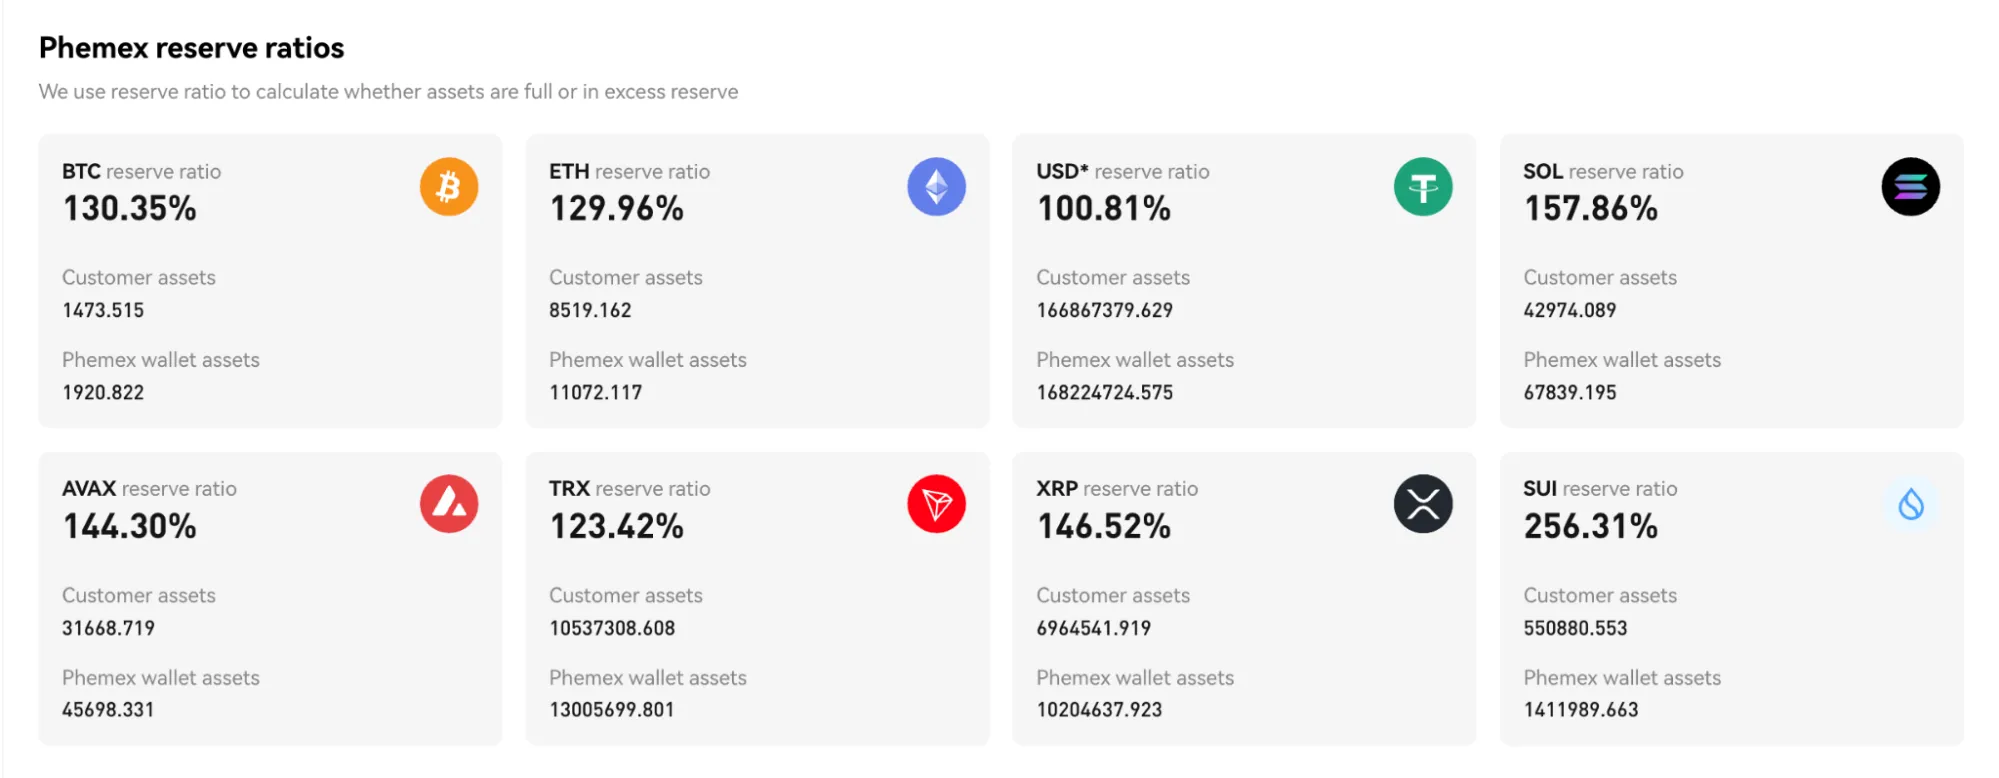1999x778 pixels.
Task: Click the Avalanche coin icon
Action: (449, 504)
